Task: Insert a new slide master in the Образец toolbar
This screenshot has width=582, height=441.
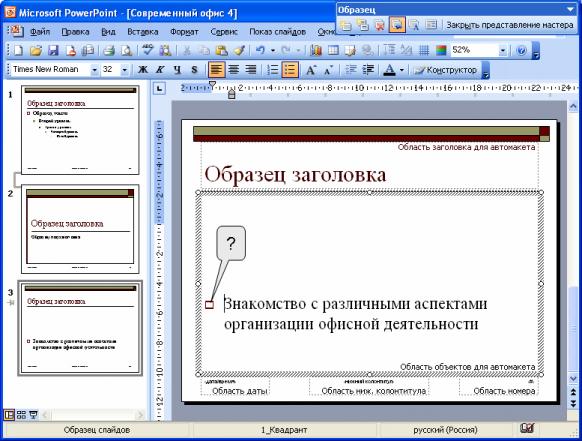Action: point(346,25)
